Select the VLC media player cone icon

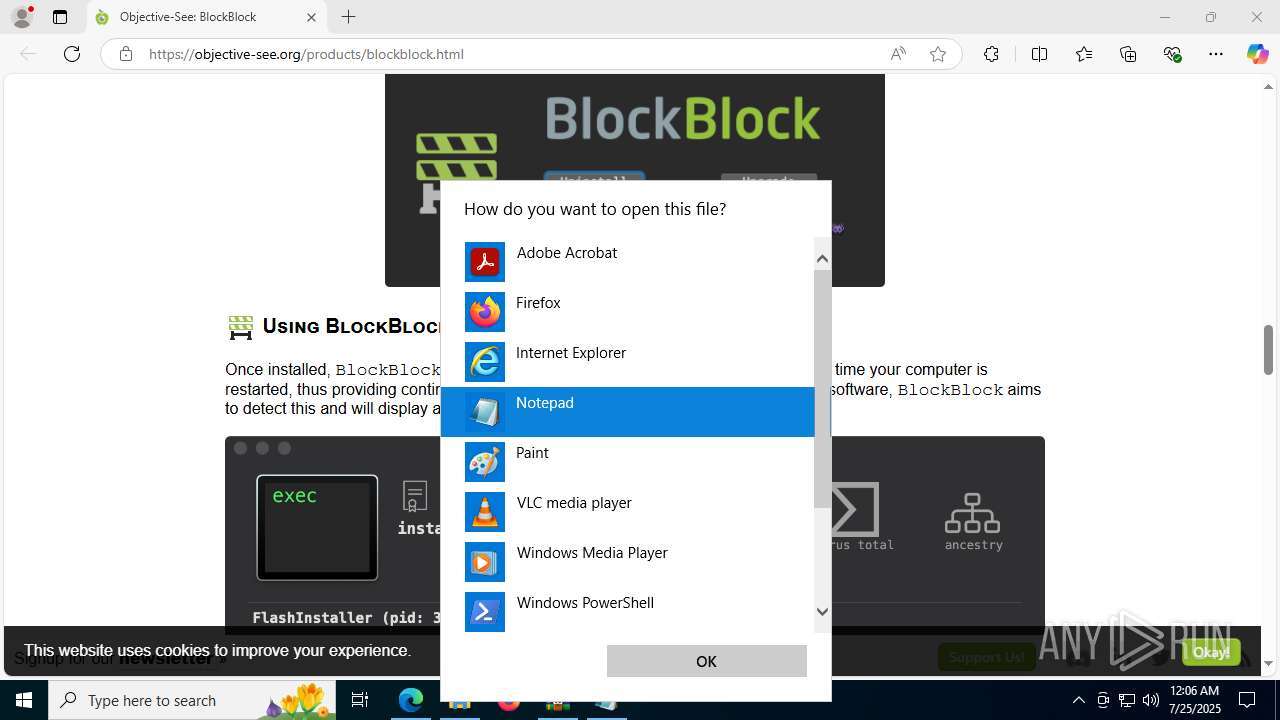click(485, 512)
